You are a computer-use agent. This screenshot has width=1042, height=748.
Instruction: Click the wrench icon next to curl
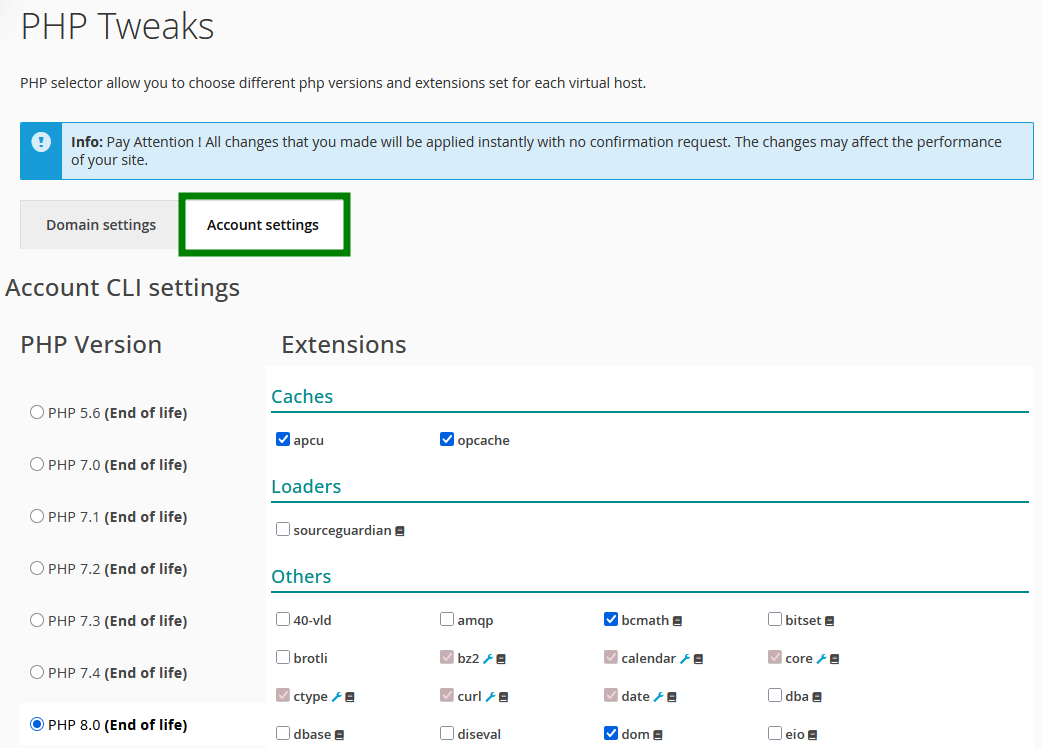[491, 697]
